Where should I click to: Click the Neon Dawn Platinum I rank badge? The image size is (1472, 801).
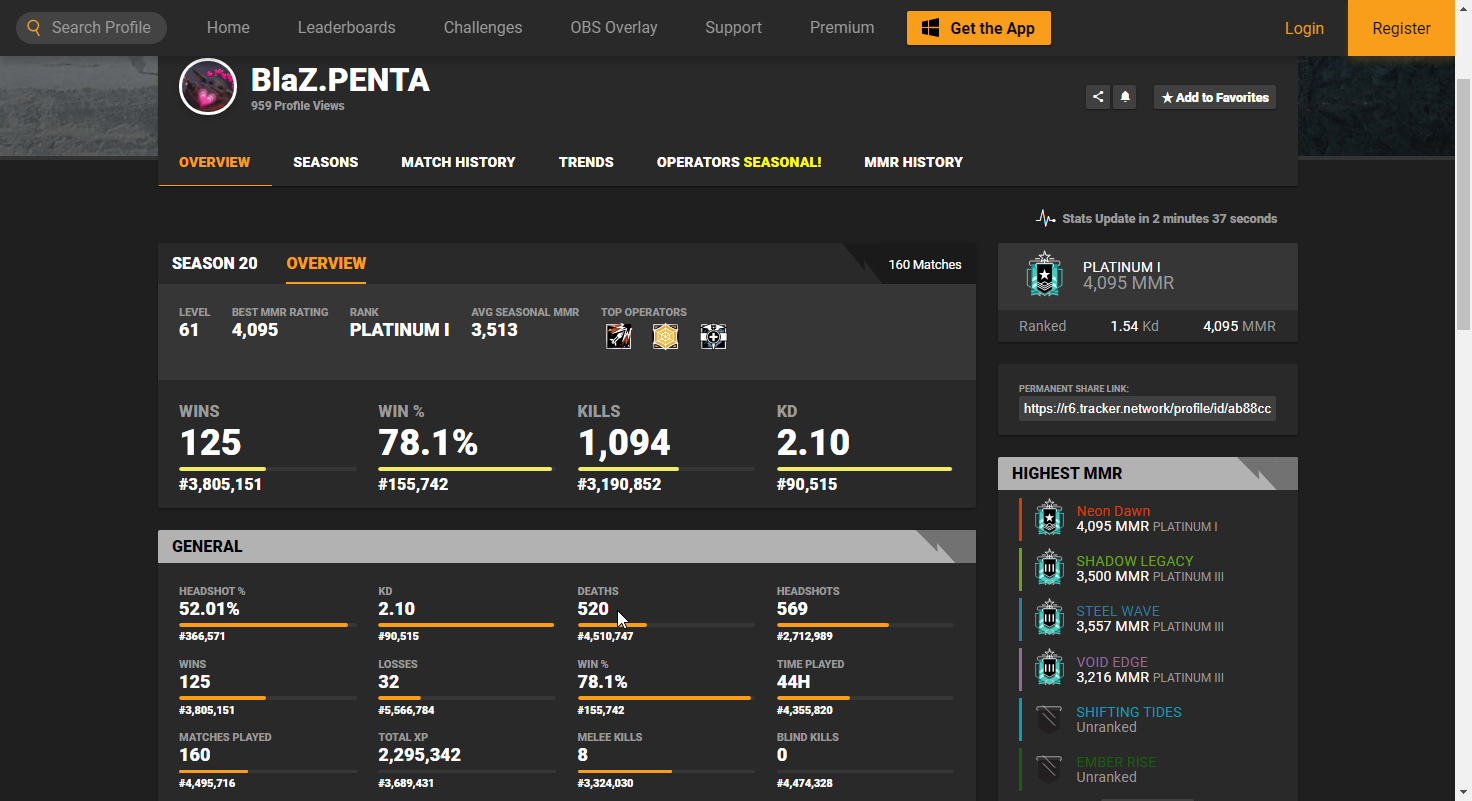[1048, 518]
